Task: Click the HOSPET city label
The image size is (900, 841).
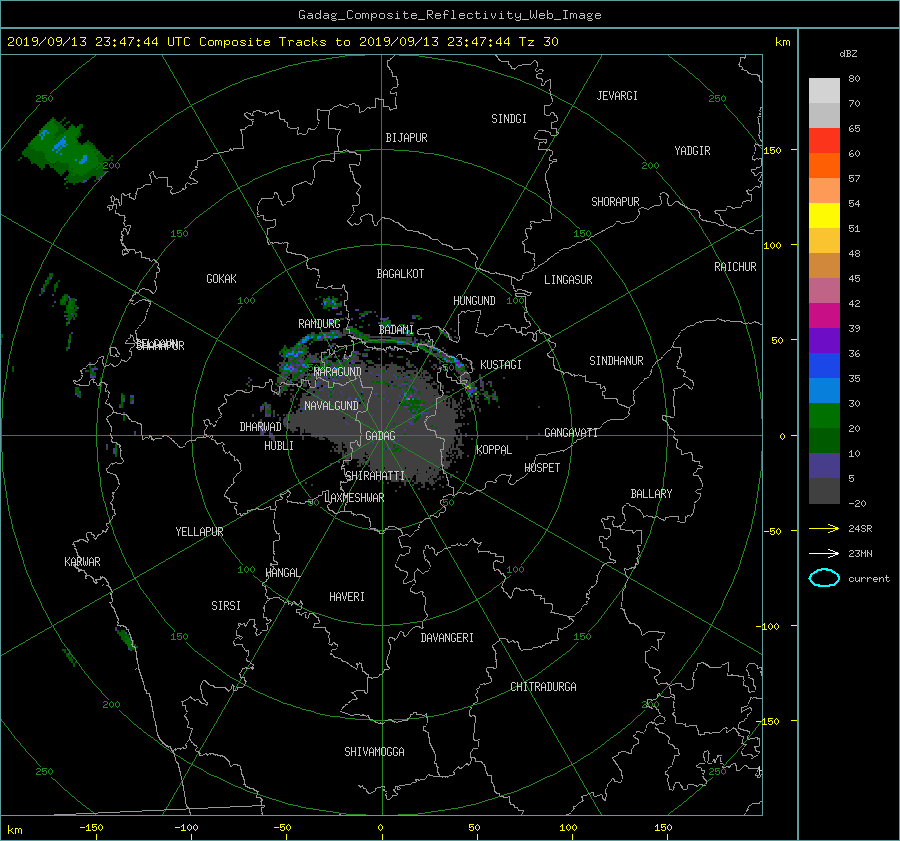Action: [x=542, y=468]
